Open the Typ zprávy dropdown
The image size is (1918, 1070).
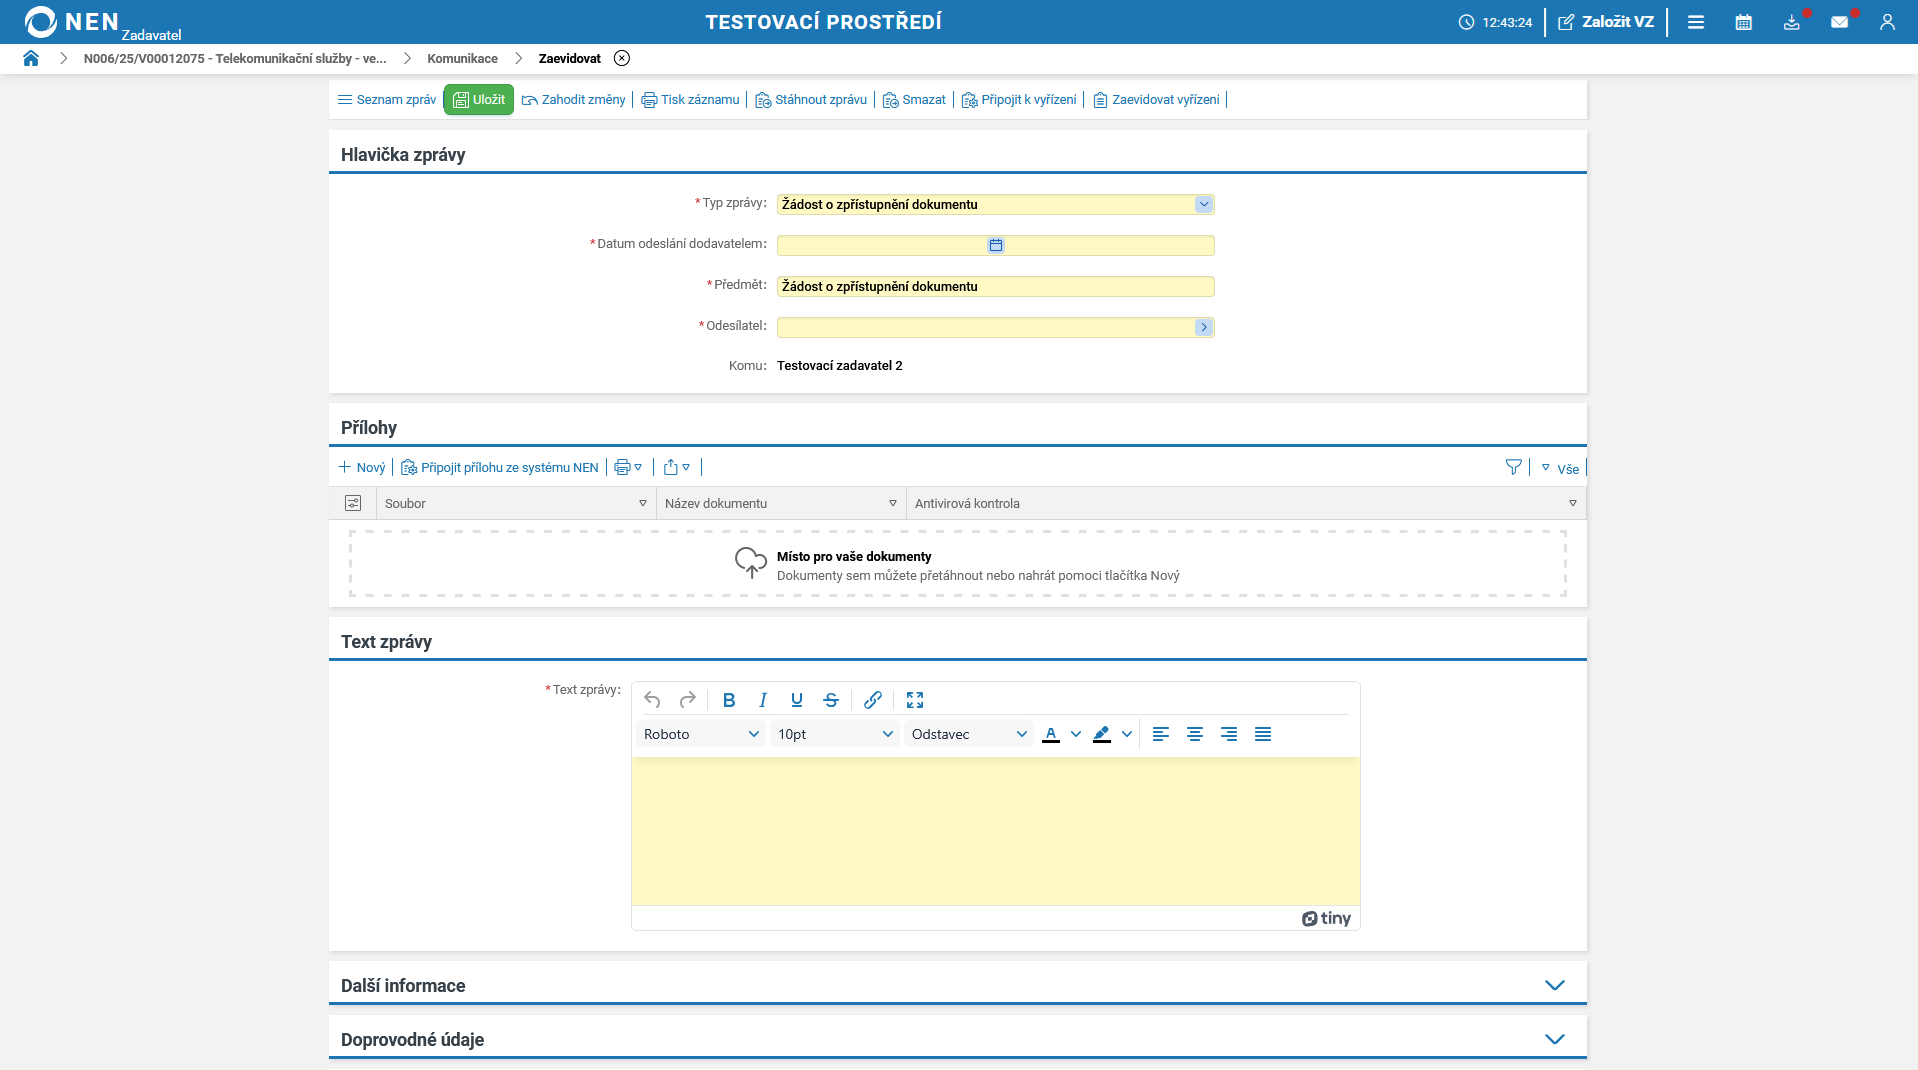[x=1203, y=204]
